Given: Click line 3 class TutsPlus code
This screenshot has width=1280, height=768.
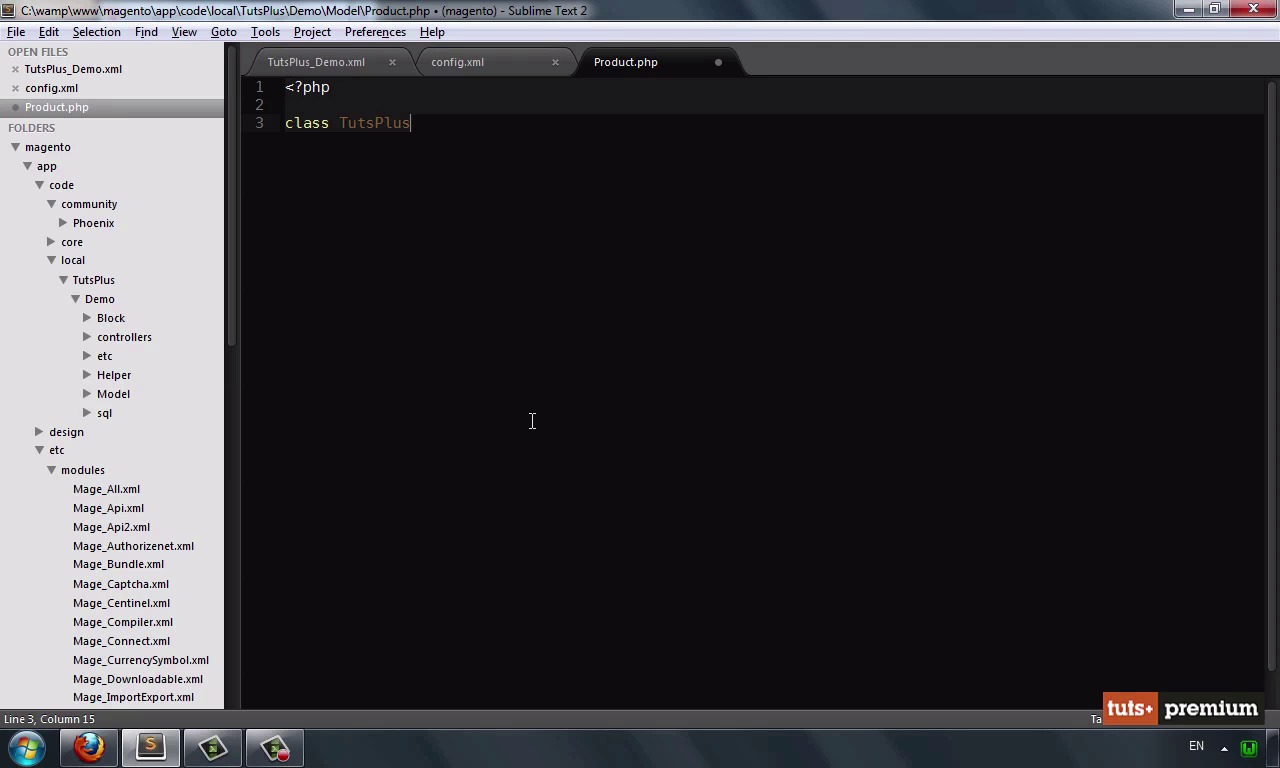Looking at the screenshot, I should coord(347,123).
